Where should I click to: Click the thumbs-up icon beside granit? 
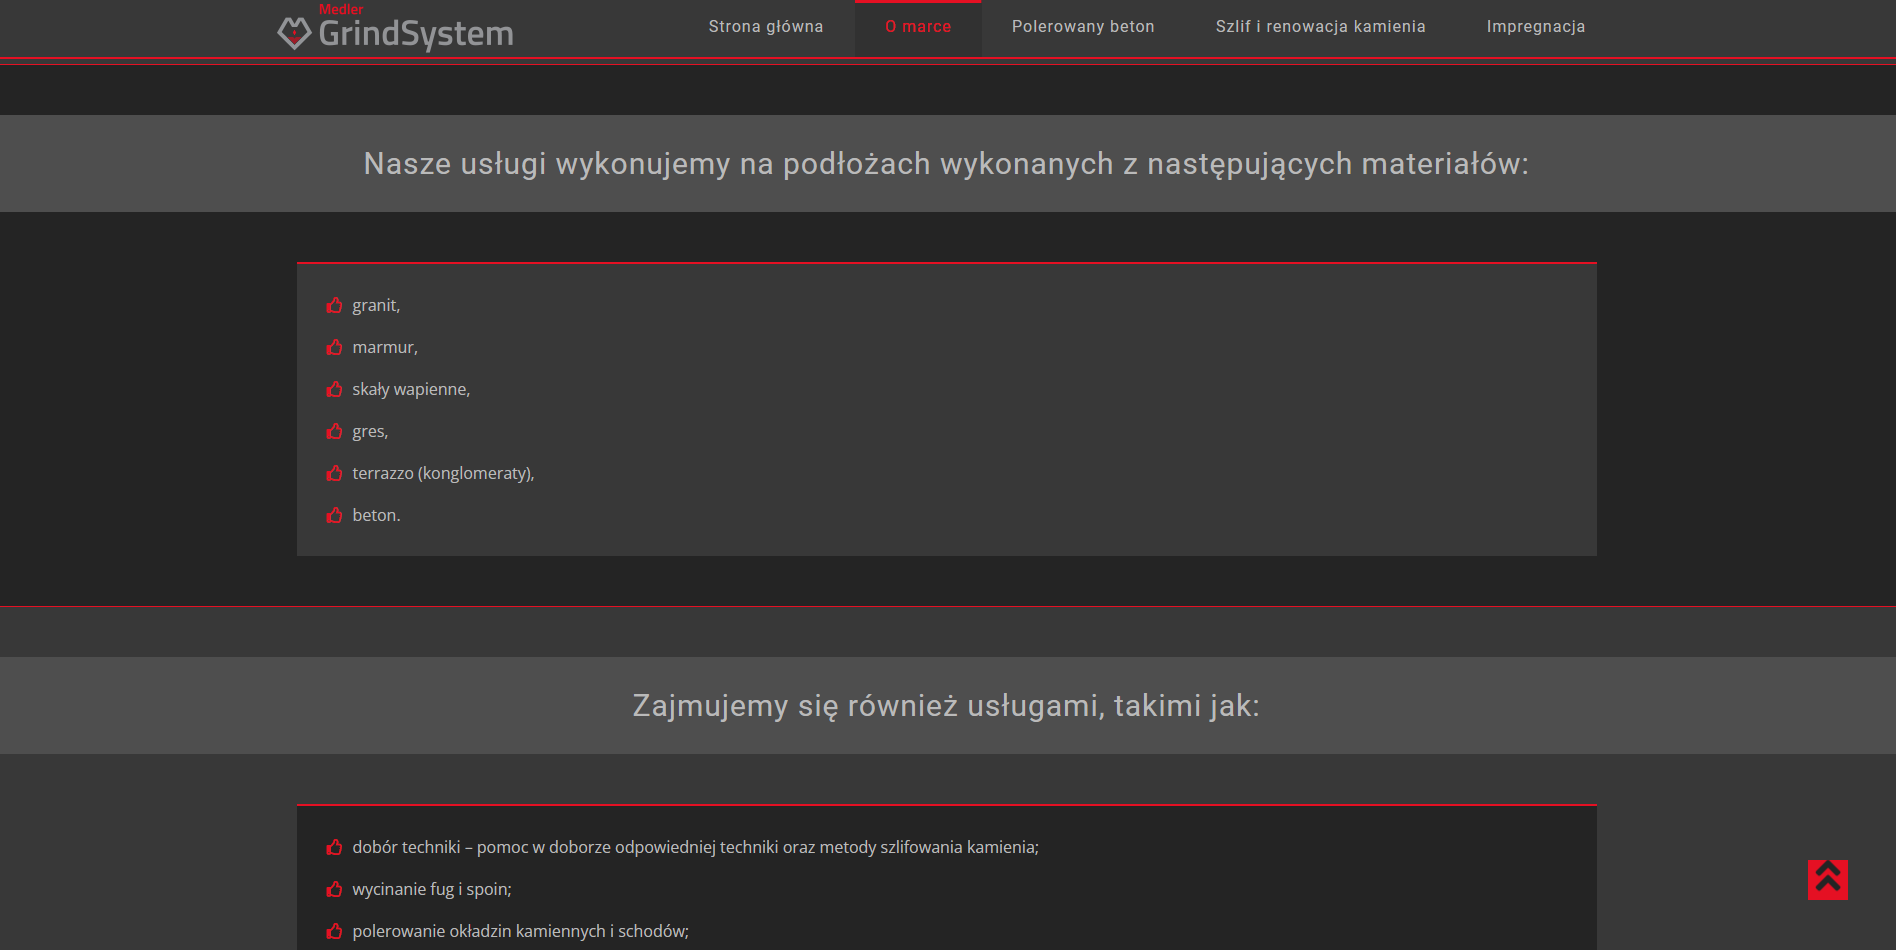334,305
